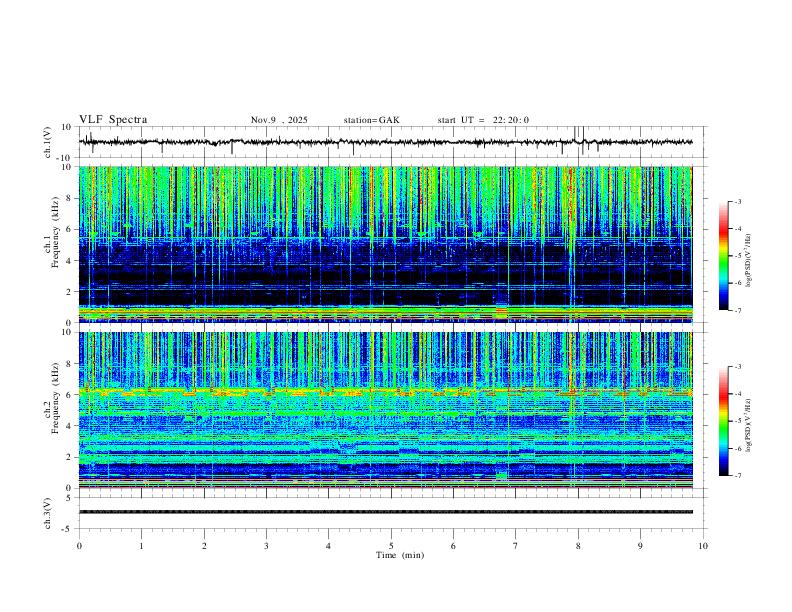Click the "5" tick on ch.3(V) axis
The image size is (792, 612).
(70, 498)
